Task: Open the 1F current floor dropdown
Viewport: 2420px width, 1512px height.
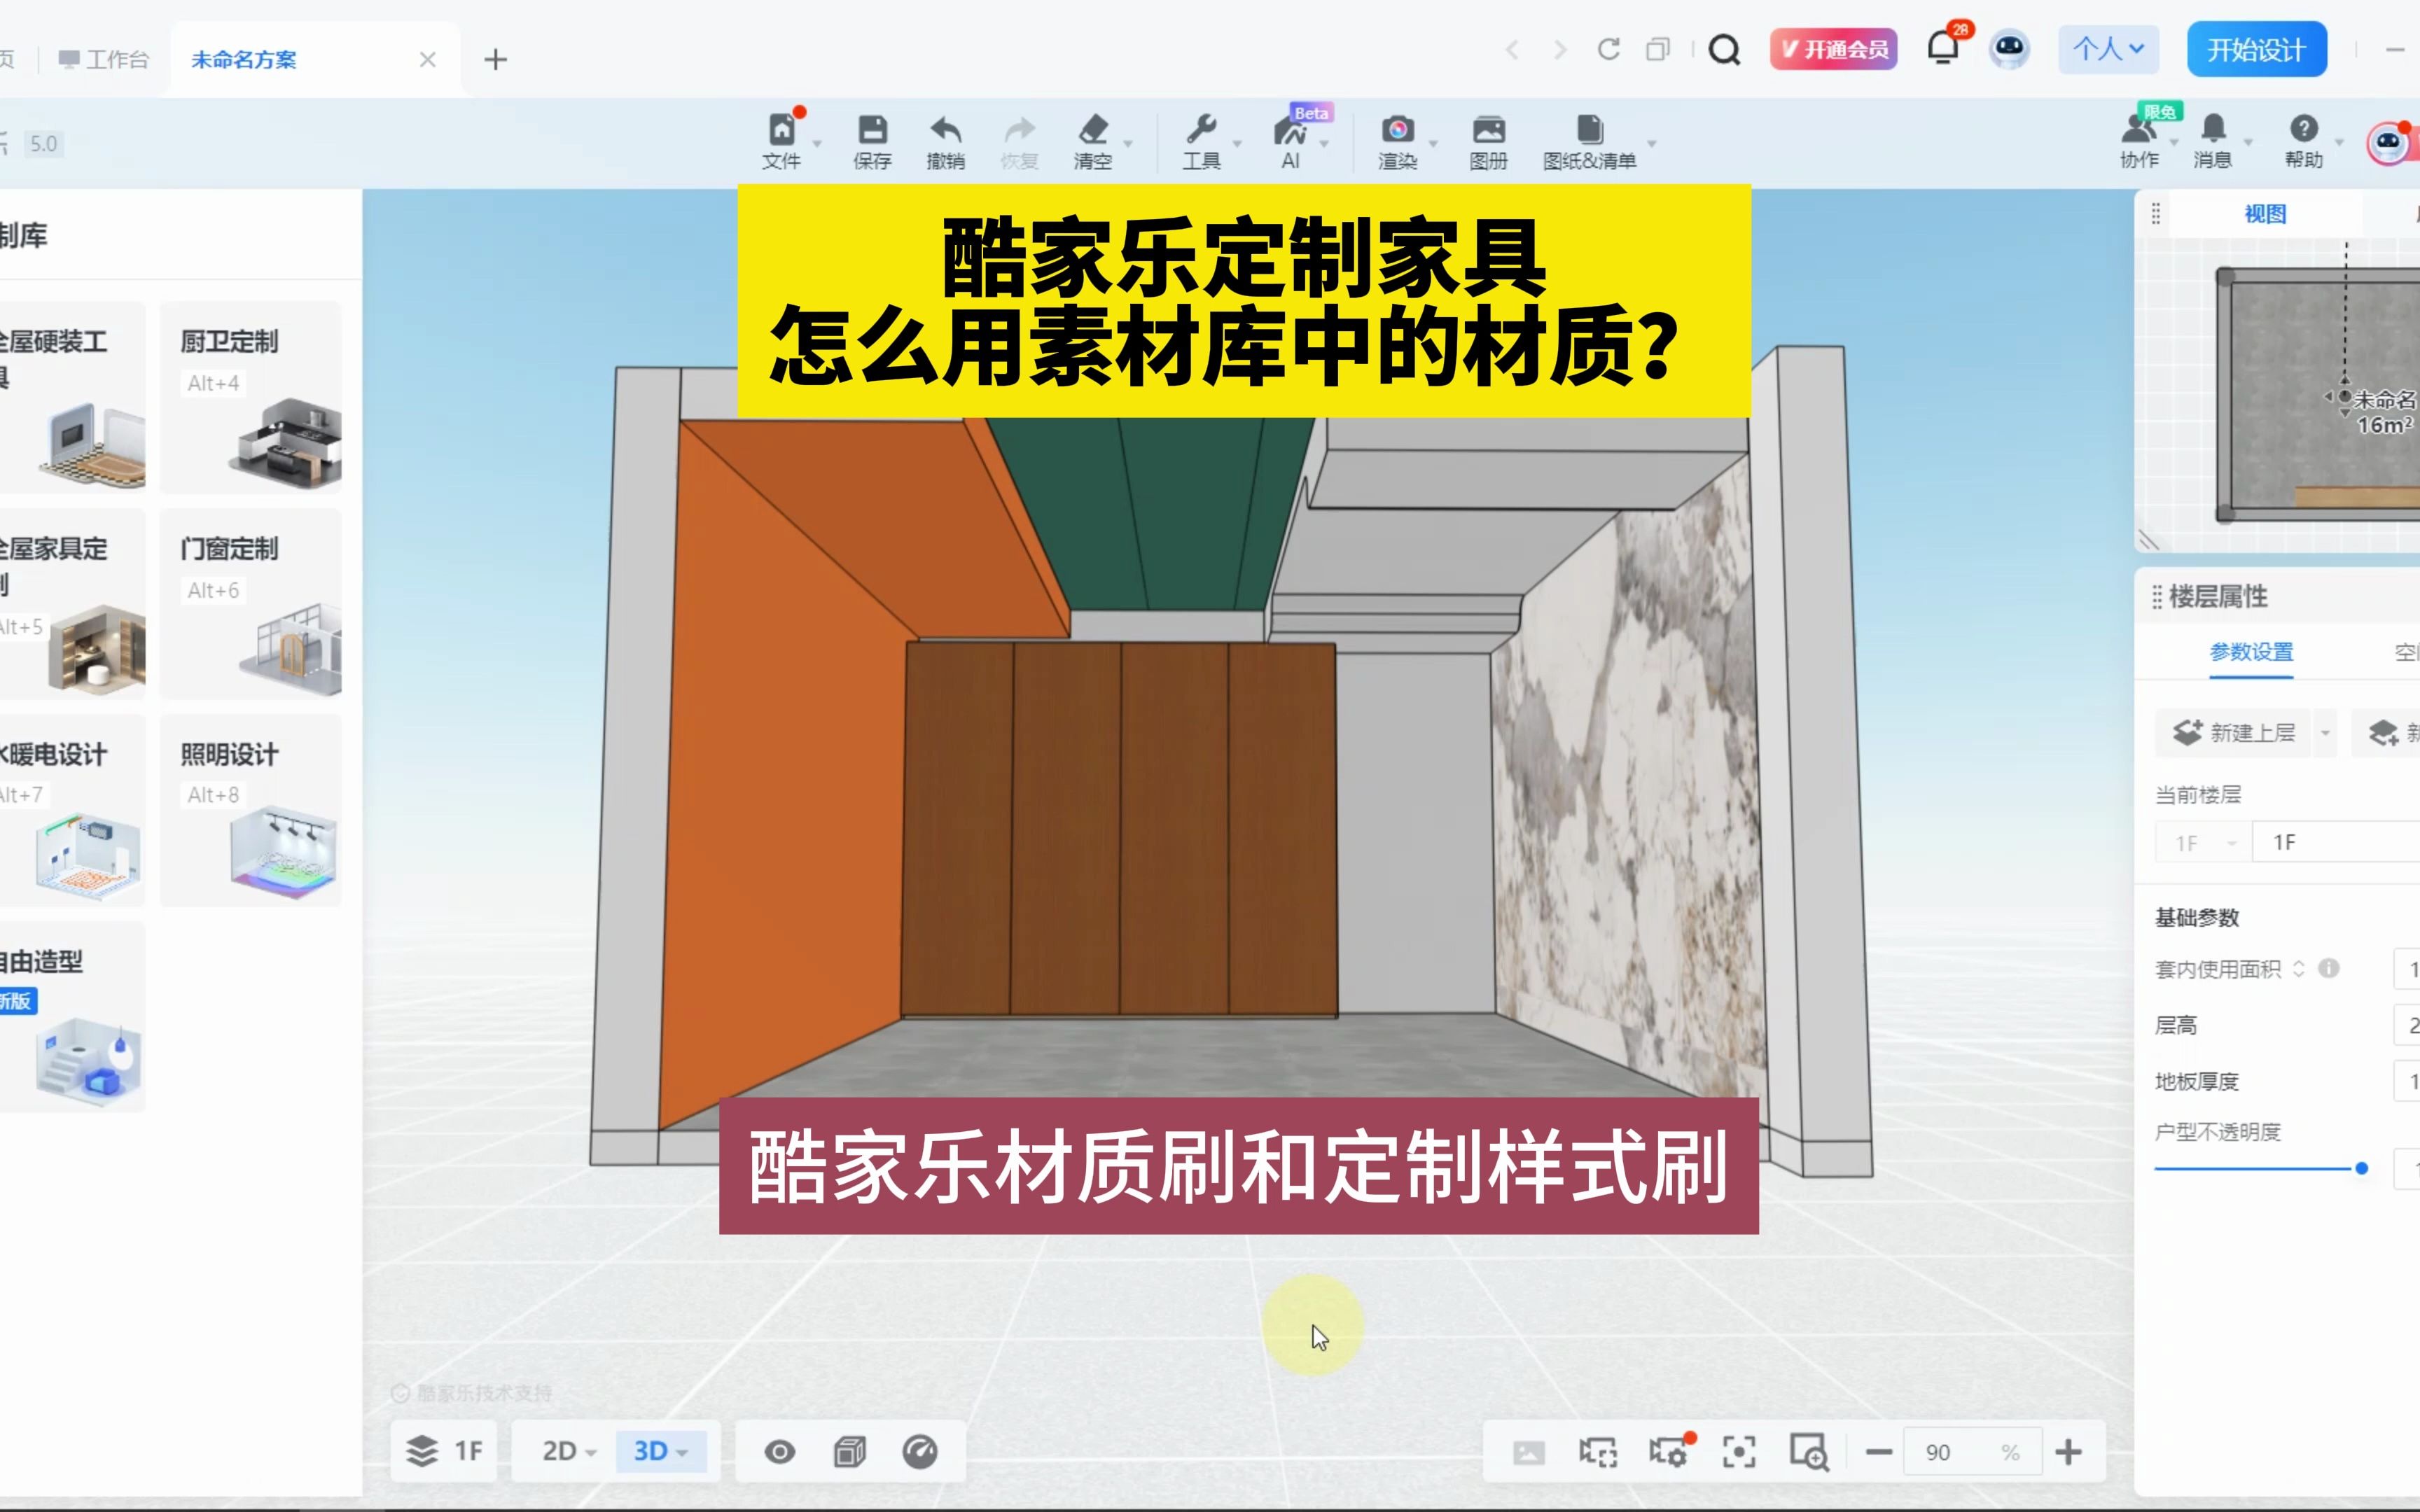Action: [2204, 843]
